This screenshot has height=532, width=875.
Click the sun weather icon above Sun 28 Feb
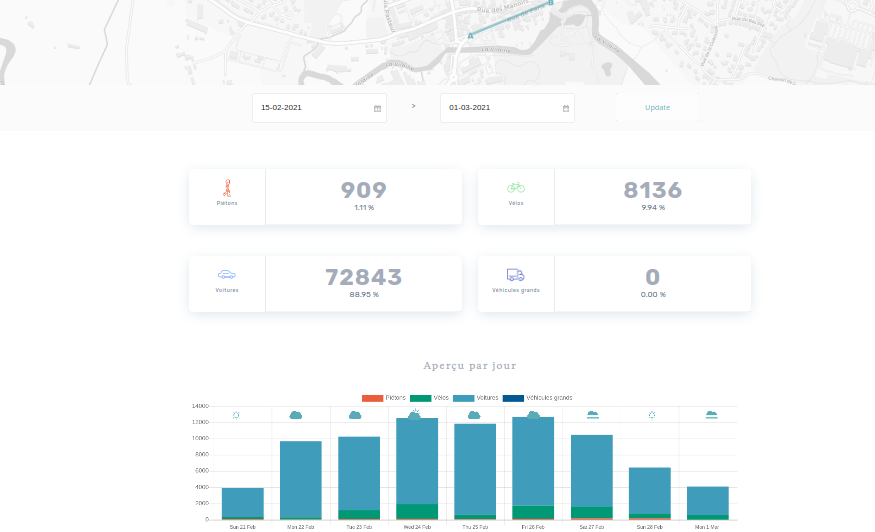coord(652,414)
